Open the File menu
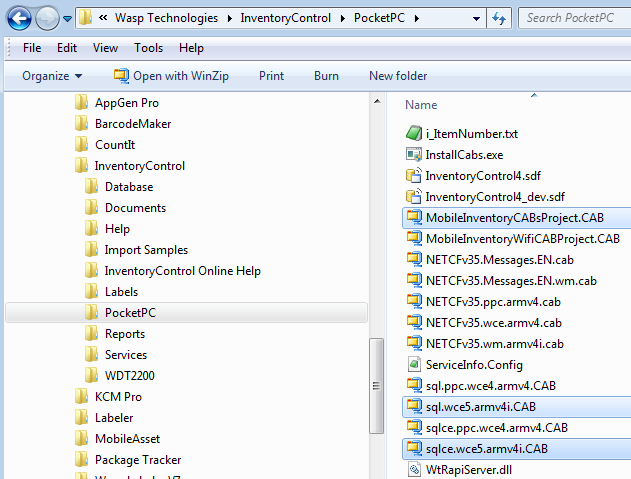The width and height of the screenshot is (631, 479). click(32, 48)
